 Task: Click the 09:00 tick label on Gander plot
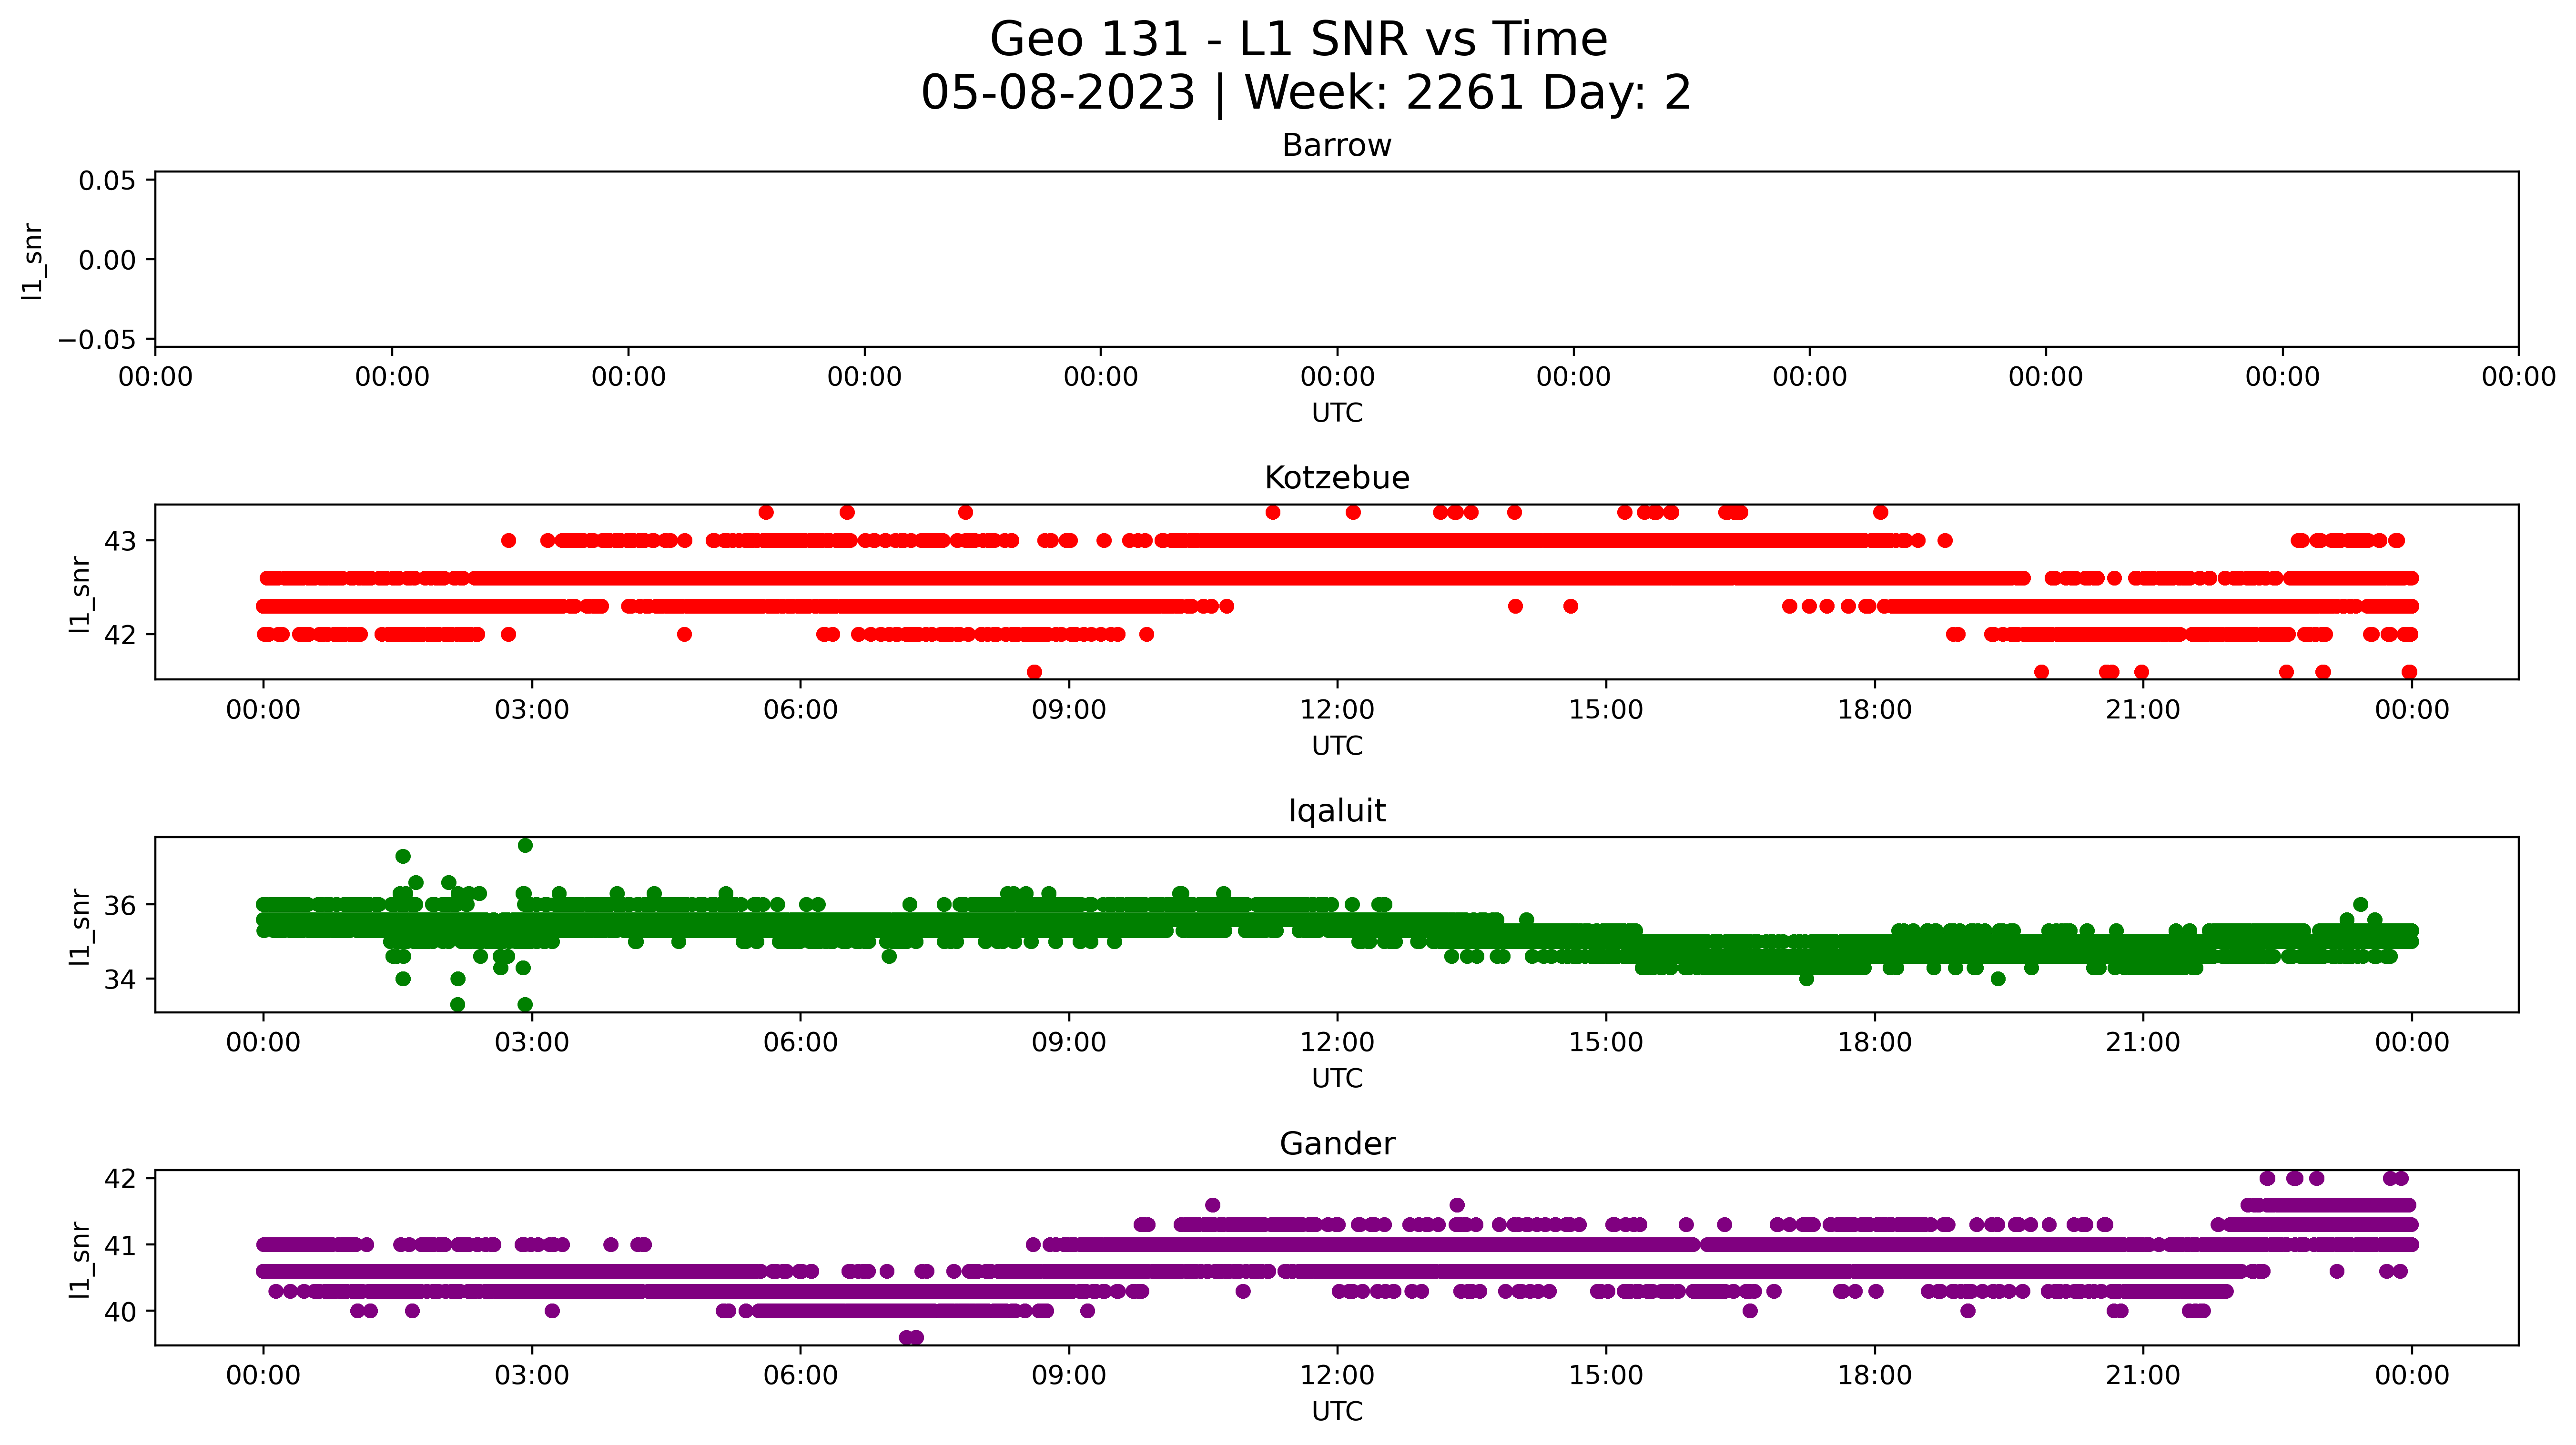[x=1069, y=1376]
